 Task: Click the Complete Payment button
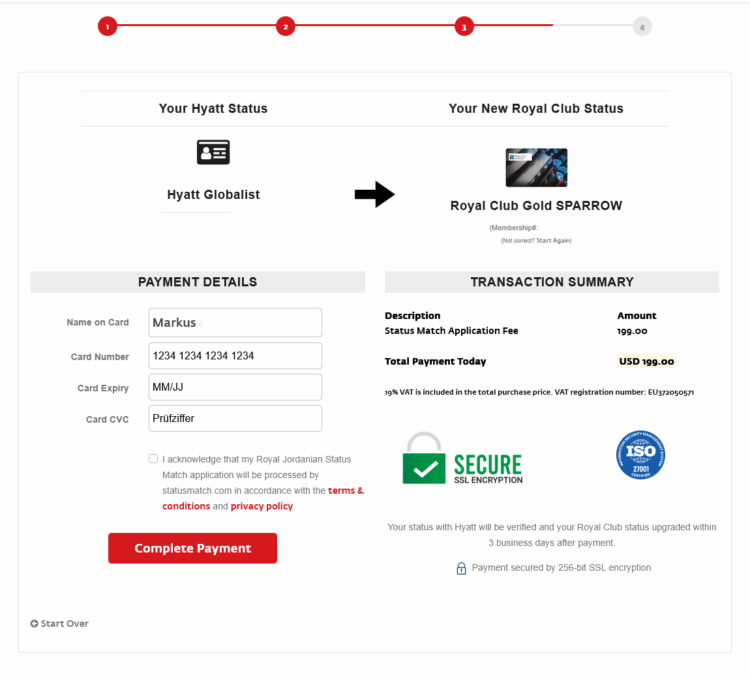pyautogui.click(x=192, y=548)
